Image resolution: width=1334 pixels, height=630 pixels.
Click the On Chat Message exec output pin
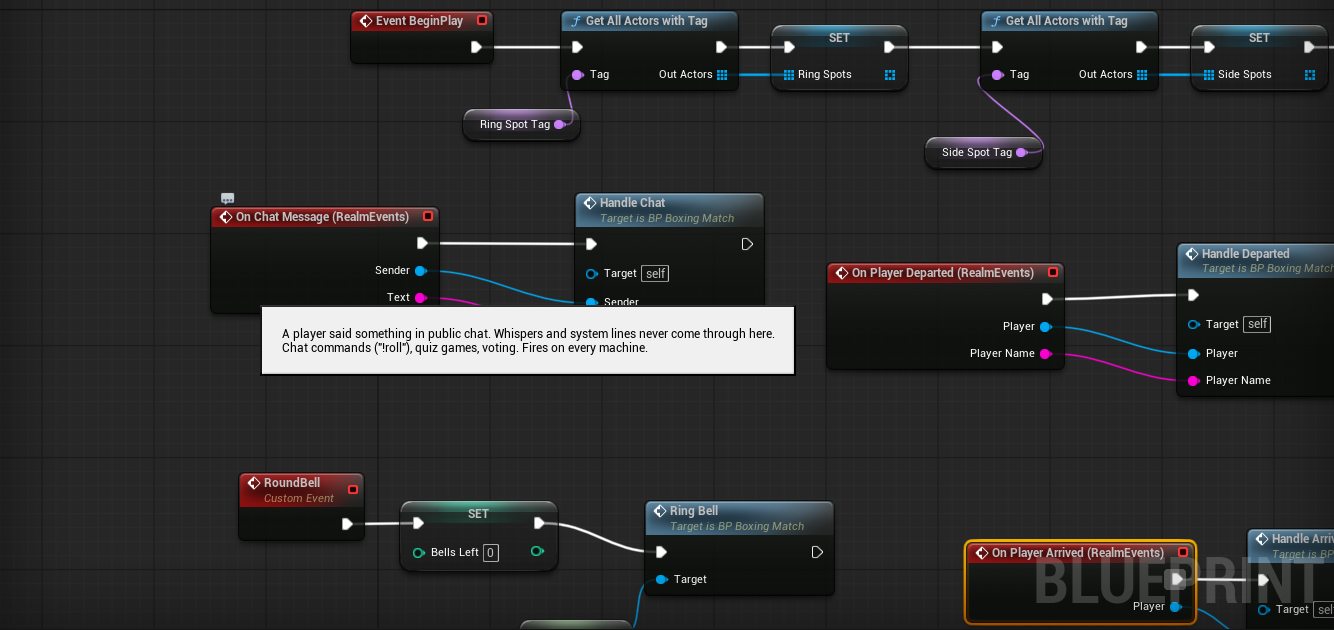pyautogui.click(x=422, y=243)
